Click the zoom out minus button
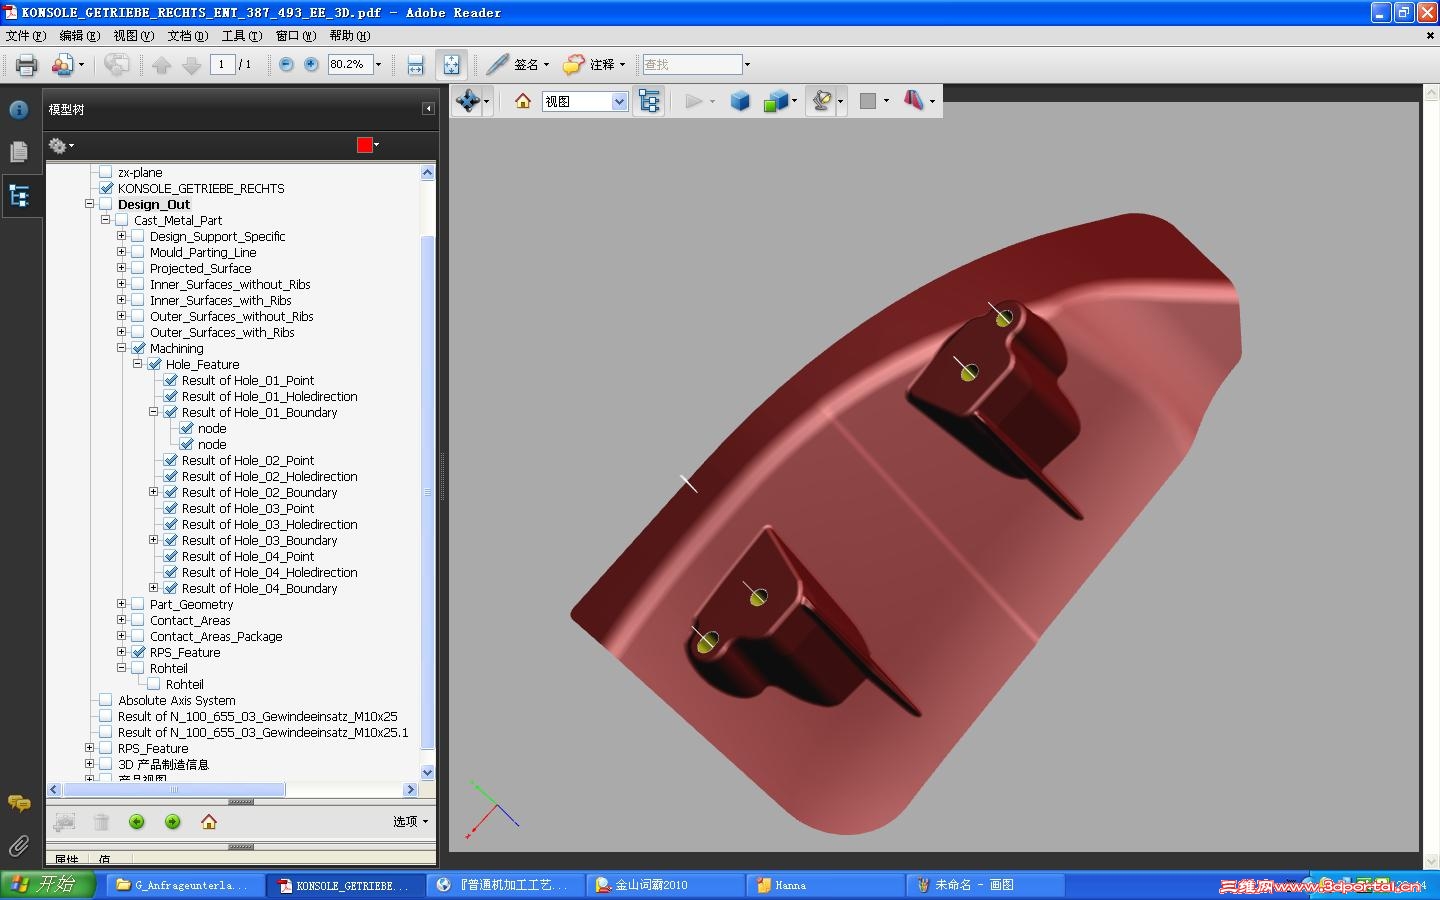1440x900 pixels. [286, 64]
